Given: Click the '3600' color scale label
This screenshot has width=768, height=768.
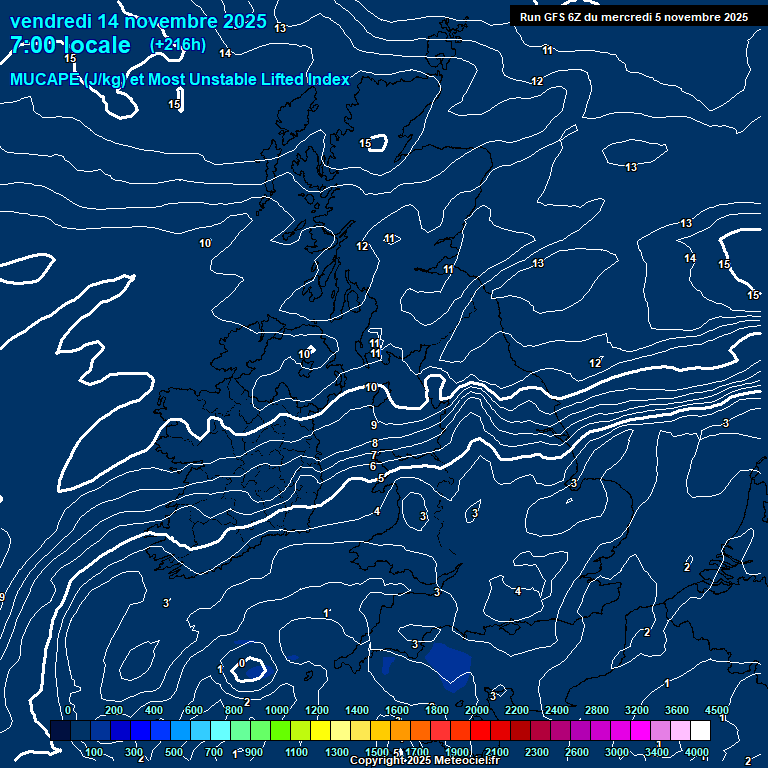Looking at the screenshot, I should pyautogui.click(x=677, y=710).
